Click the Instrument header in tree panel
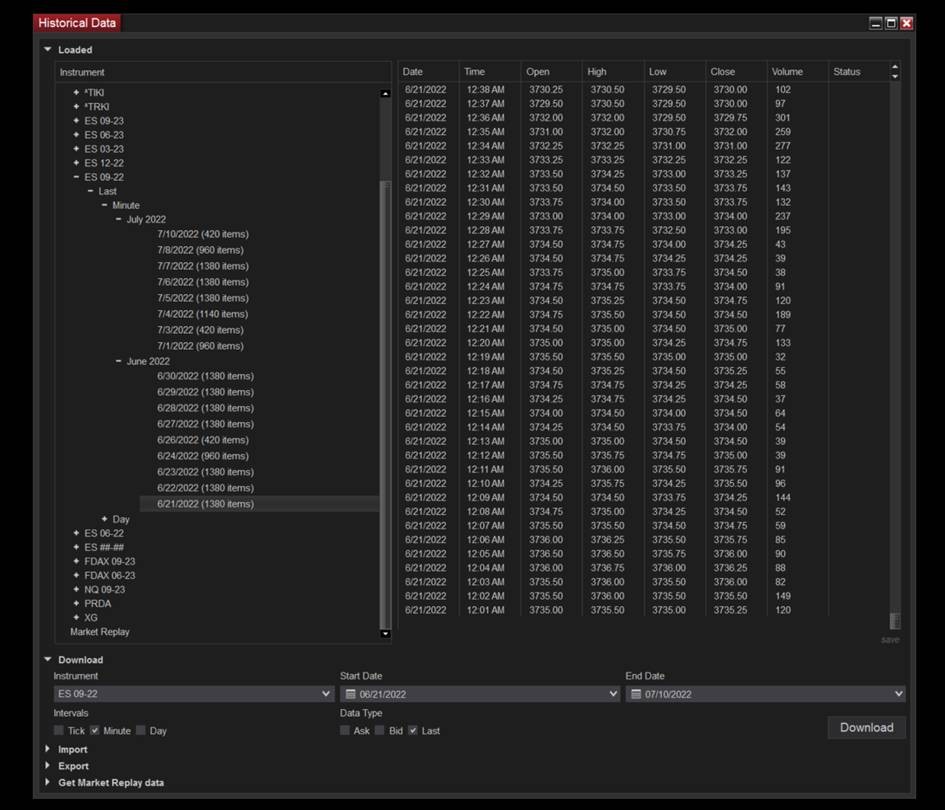945x810 pixels. click(82, 72)
